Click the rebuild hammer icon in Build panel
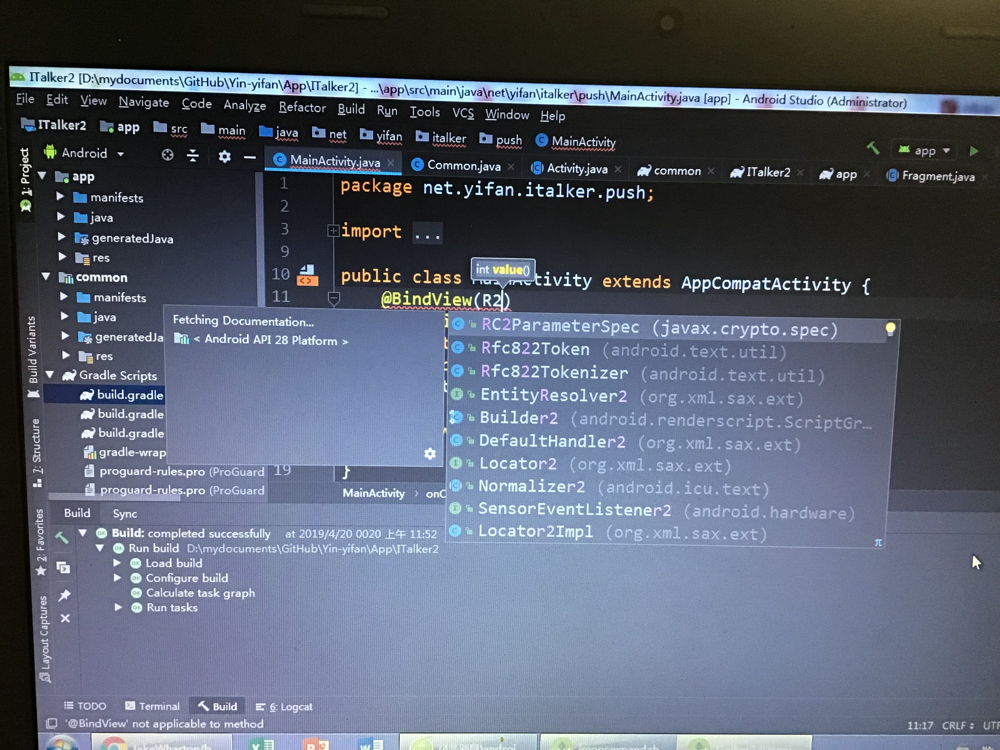The width and height of the screenshot is (1000, 750). pos(61,538)
